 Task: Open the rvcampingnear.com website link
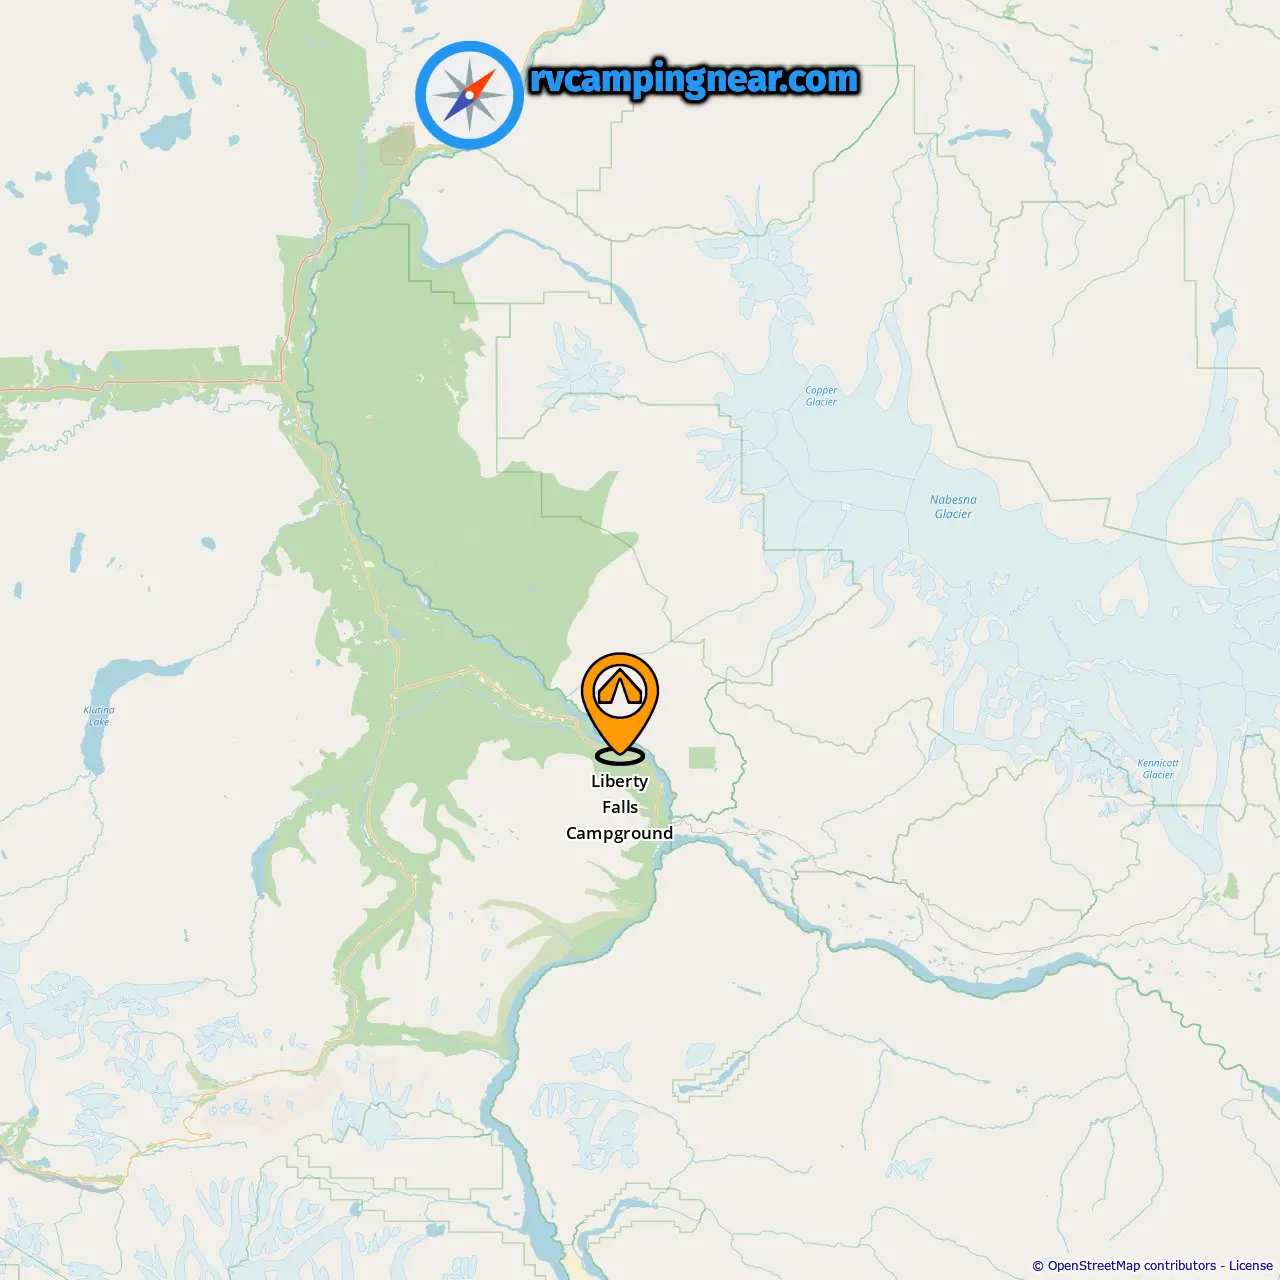click(x=694, y=79)
